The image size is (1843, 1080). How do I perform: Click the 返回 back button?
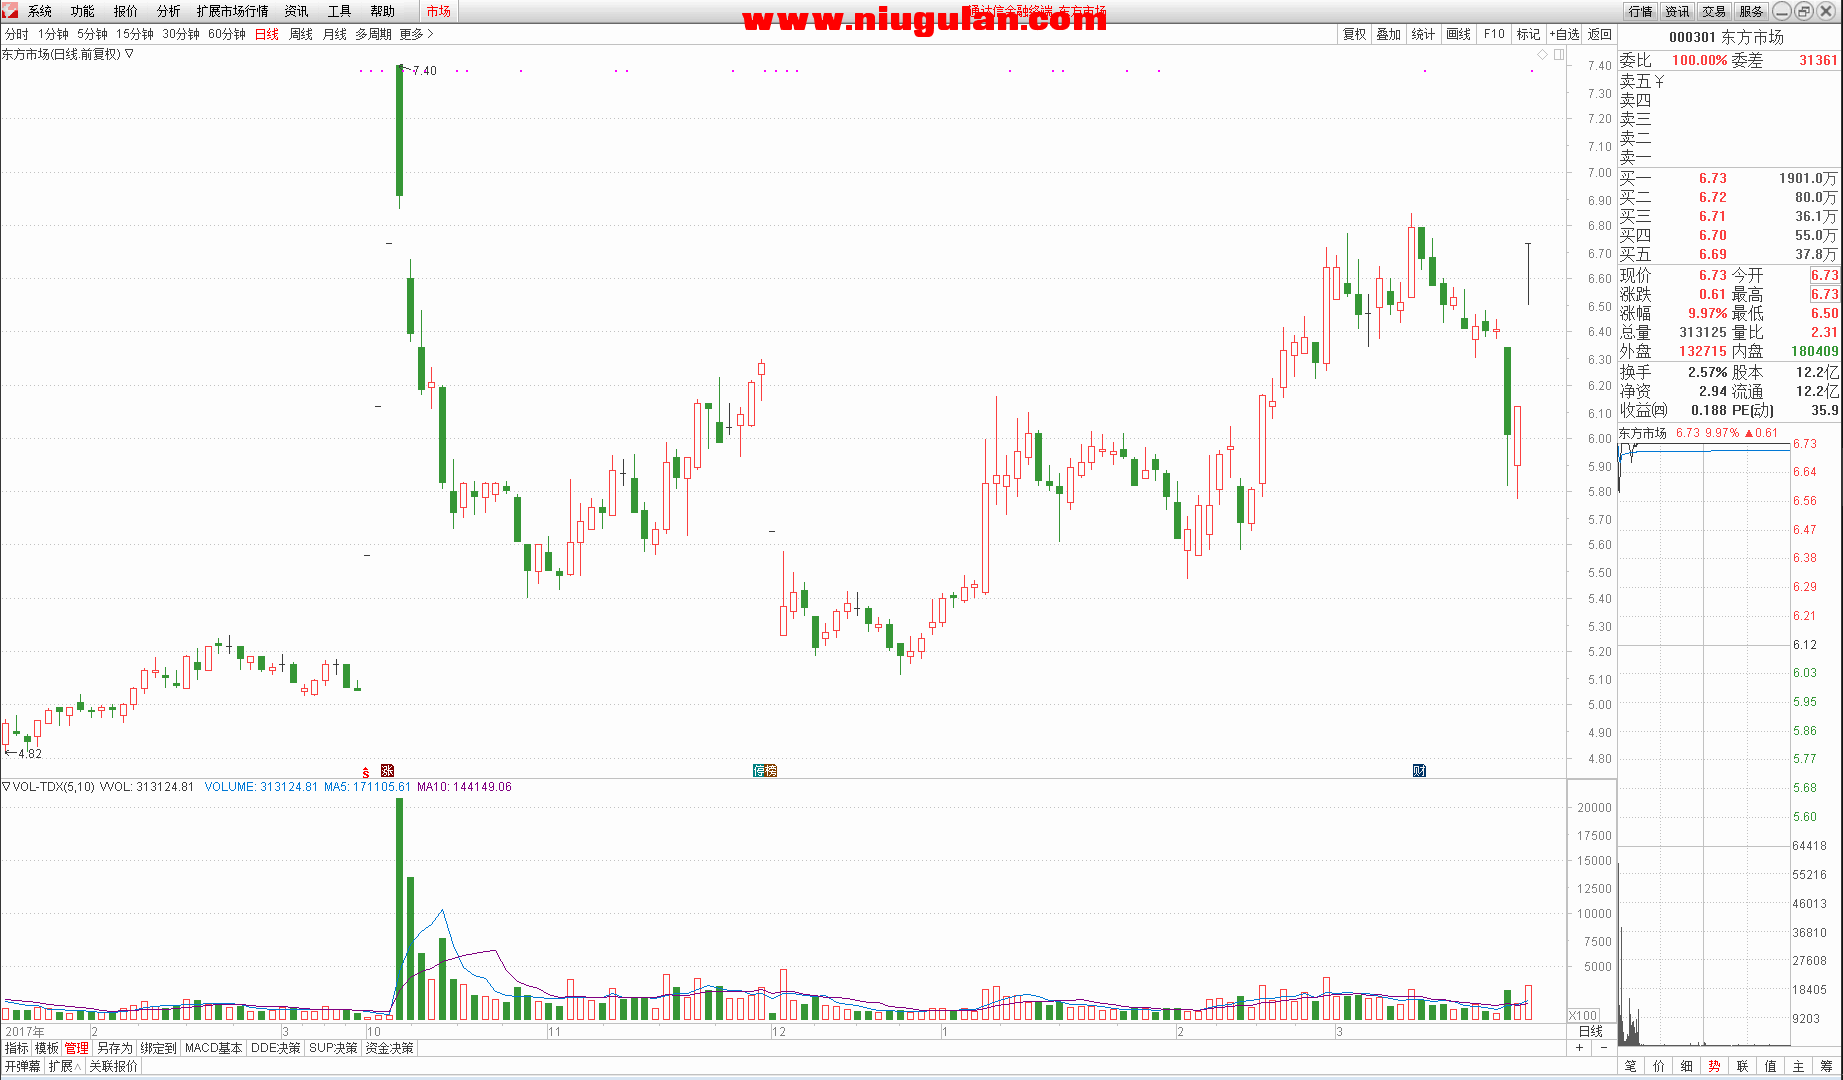pos(1600,34)
